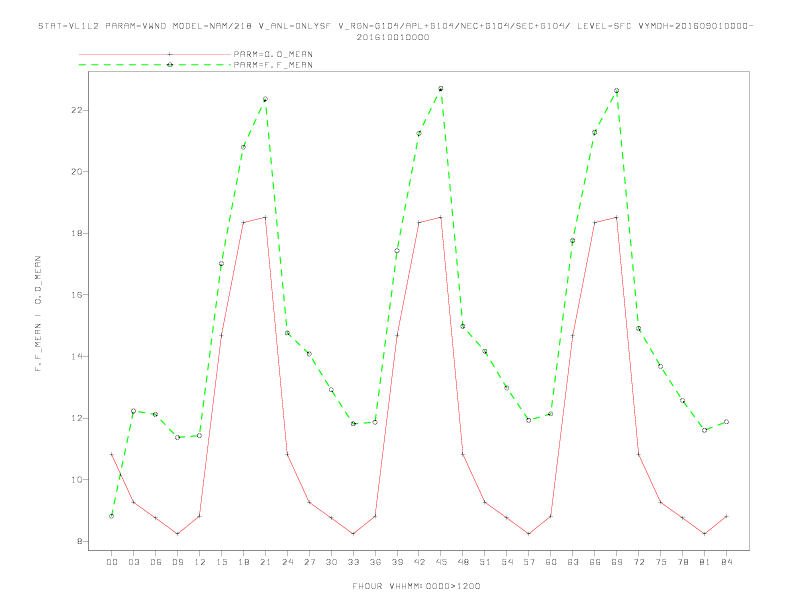Click y-axis tick label 8
Image resolution: width=792 pixels, height=612 pixels.
[80, 541]
